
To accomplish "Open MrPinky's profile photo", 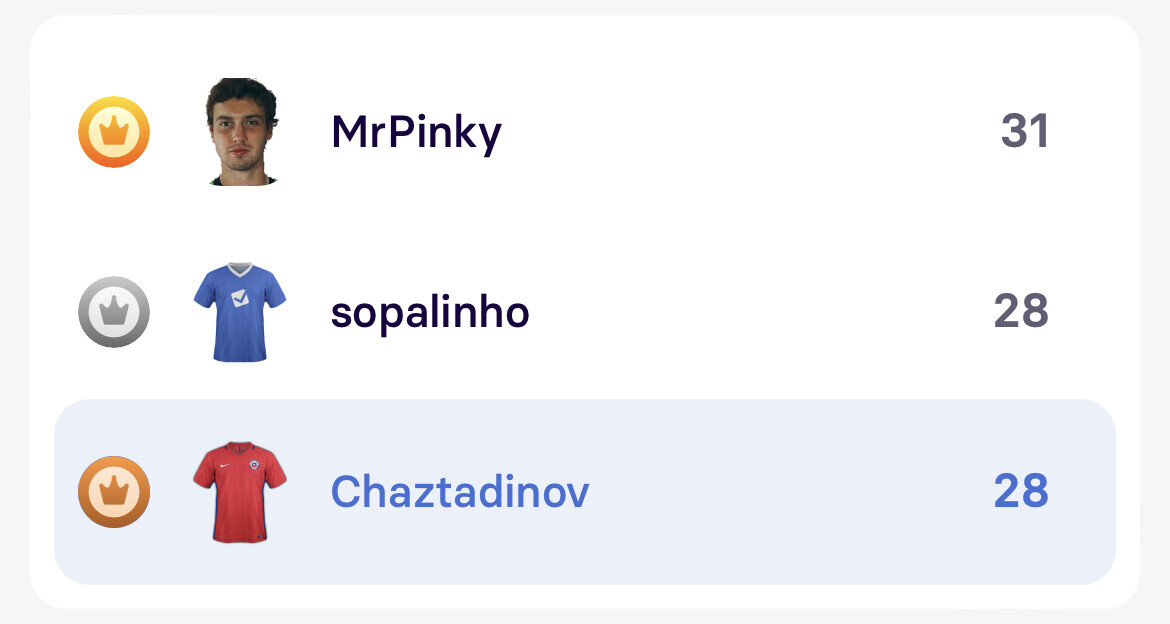I will 241,132.
